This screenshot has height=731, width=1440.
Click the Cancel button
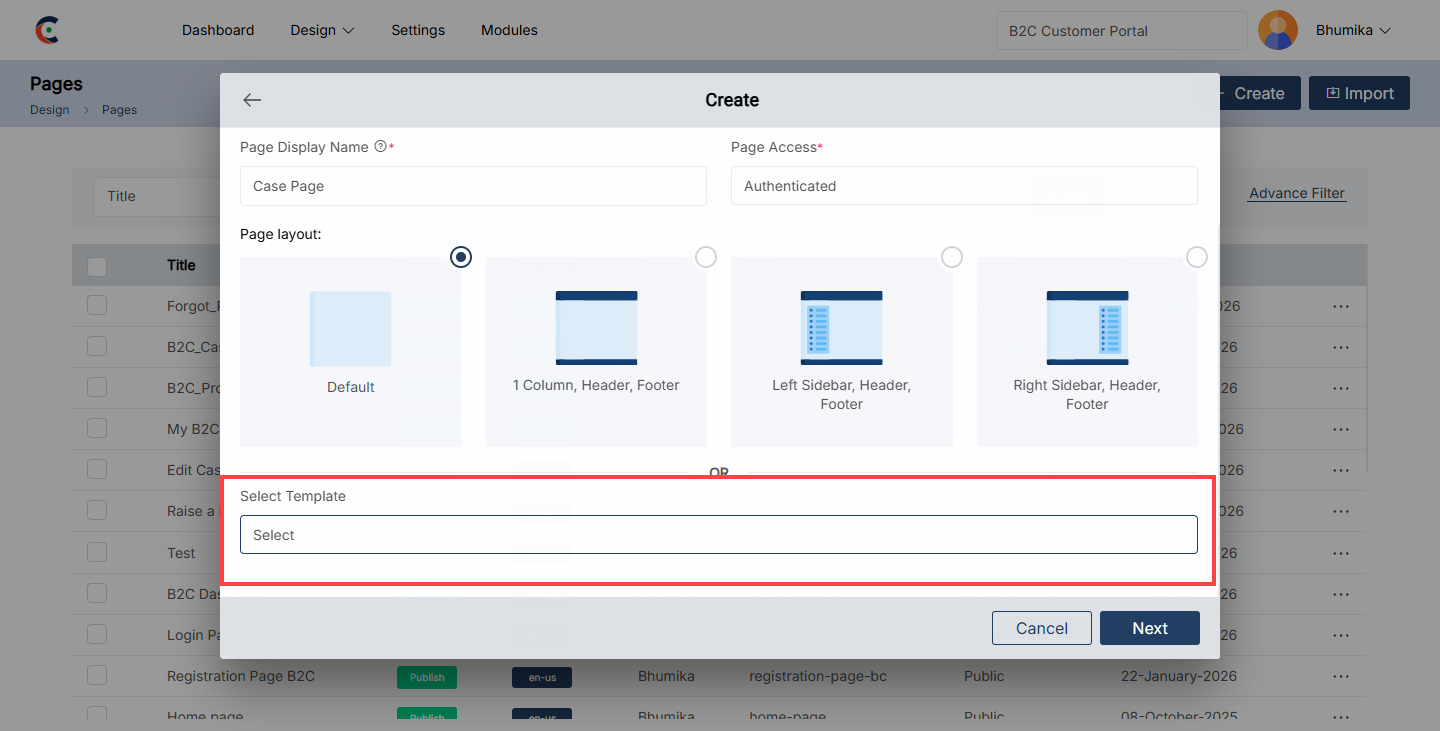[1041, 628]
